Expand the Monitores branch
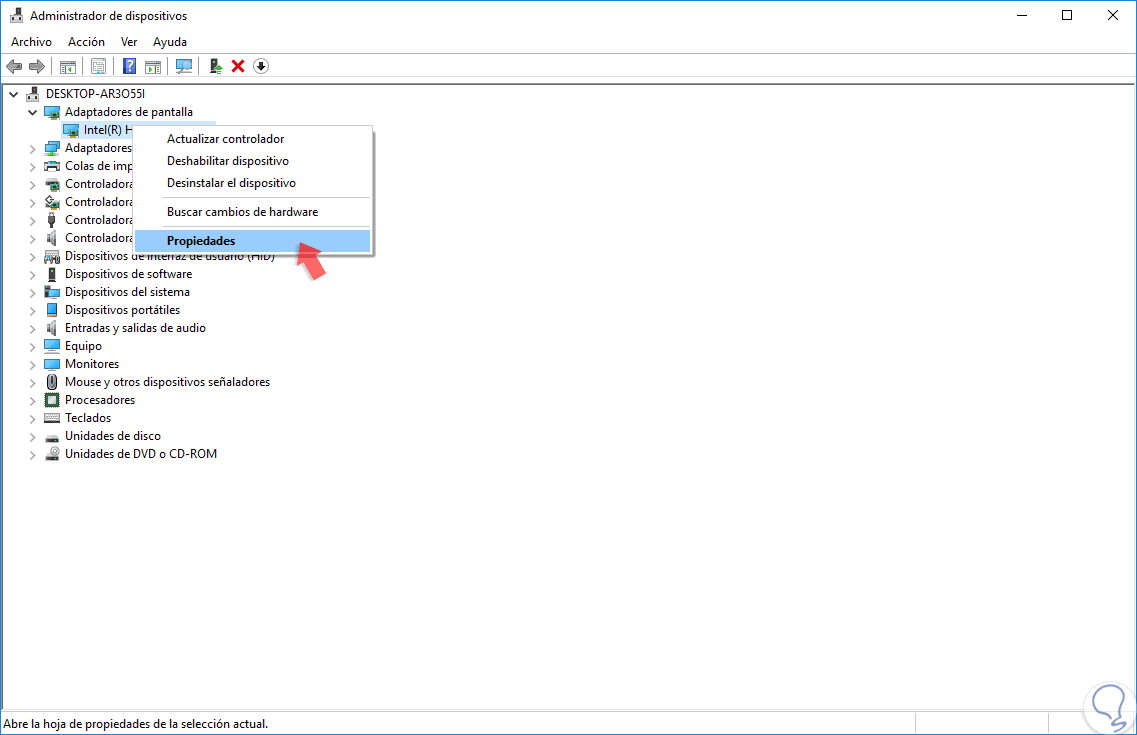 click(33, 365)
